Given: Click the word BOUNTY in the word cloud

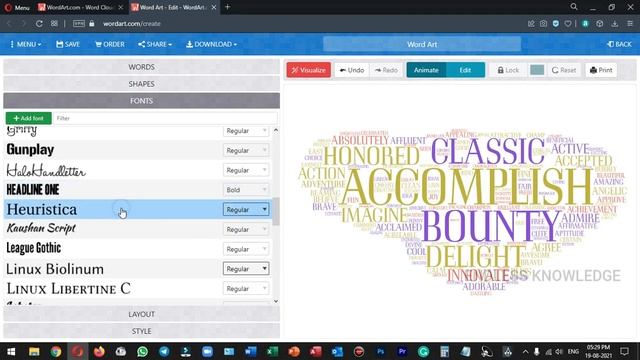Looking at the screenshot, I should (x=491, y=226).
